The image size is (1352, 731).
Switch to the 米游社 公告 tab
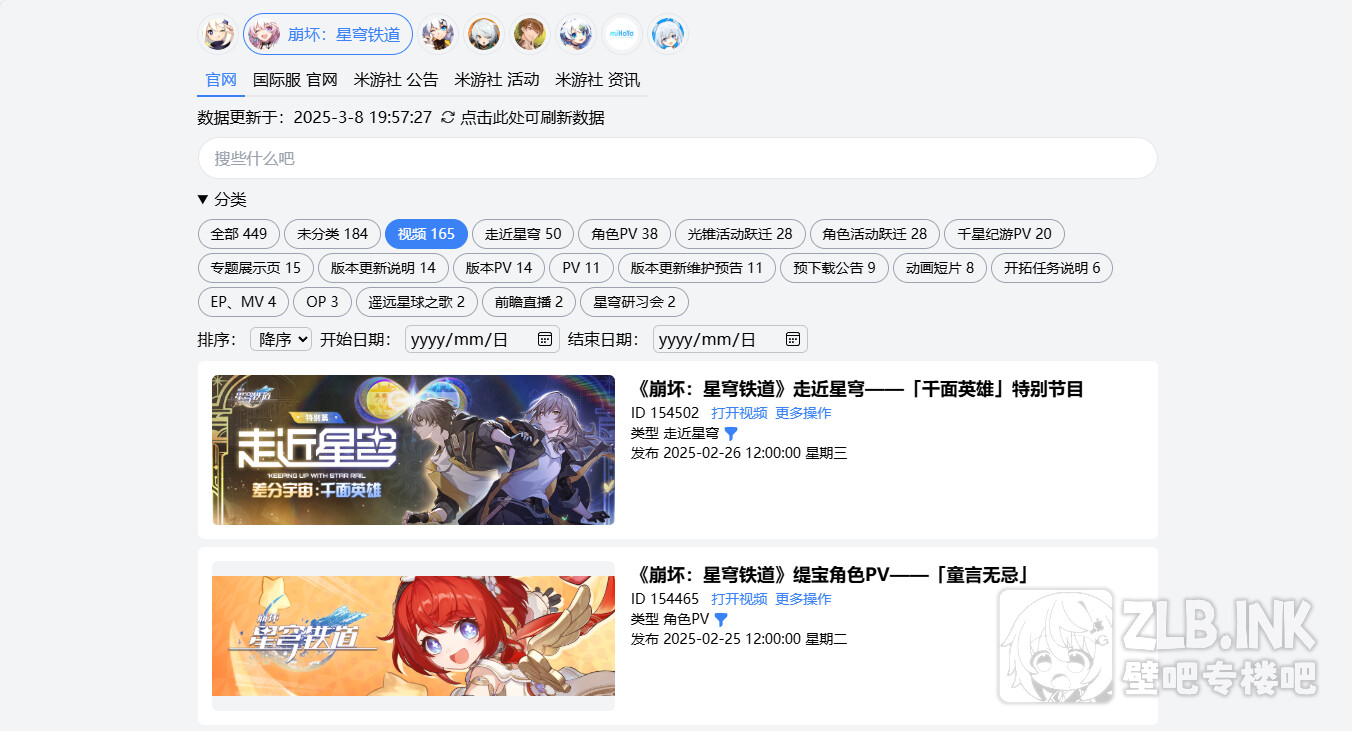click(396, 80)
